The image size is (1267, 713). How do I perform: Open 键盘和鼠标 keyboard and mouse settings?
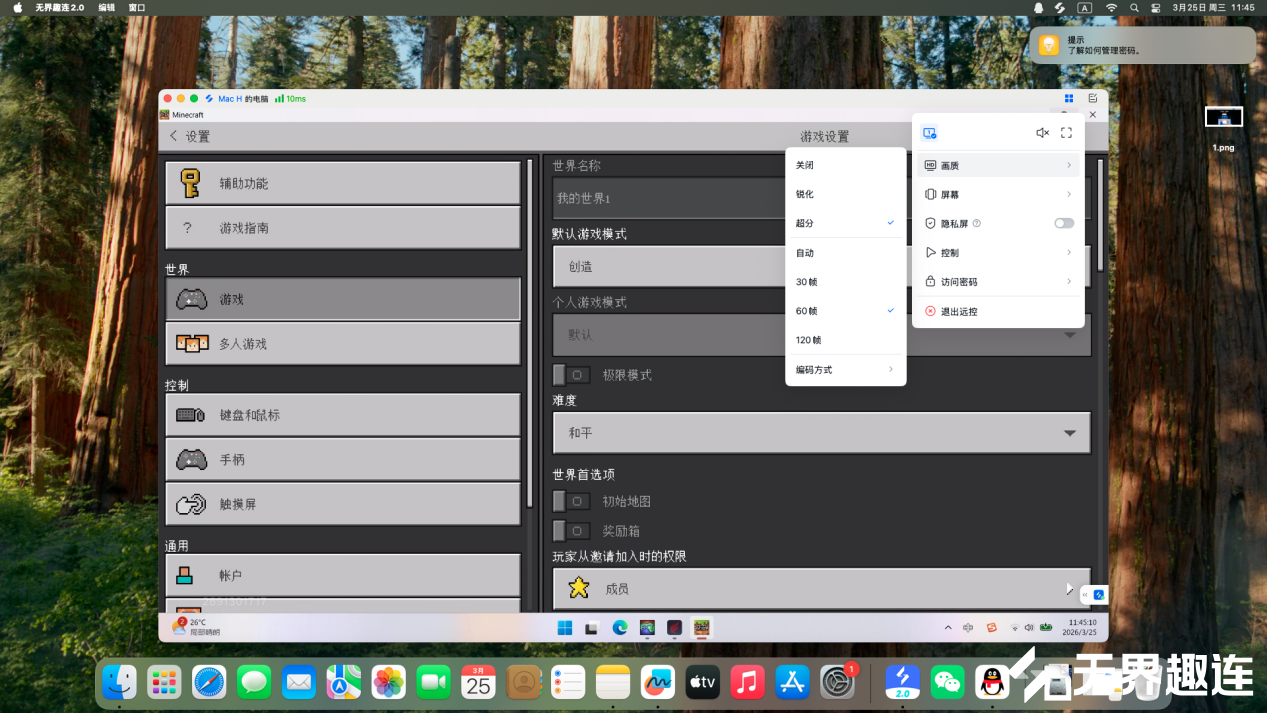343,415
